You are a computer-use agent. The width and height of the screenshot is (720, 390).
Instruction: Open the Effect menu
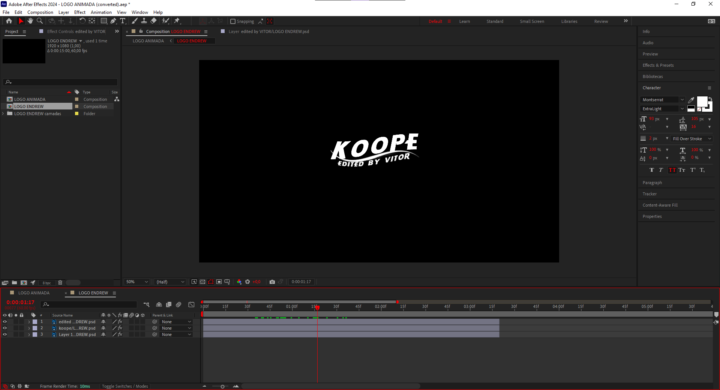[x=79, y=12]
